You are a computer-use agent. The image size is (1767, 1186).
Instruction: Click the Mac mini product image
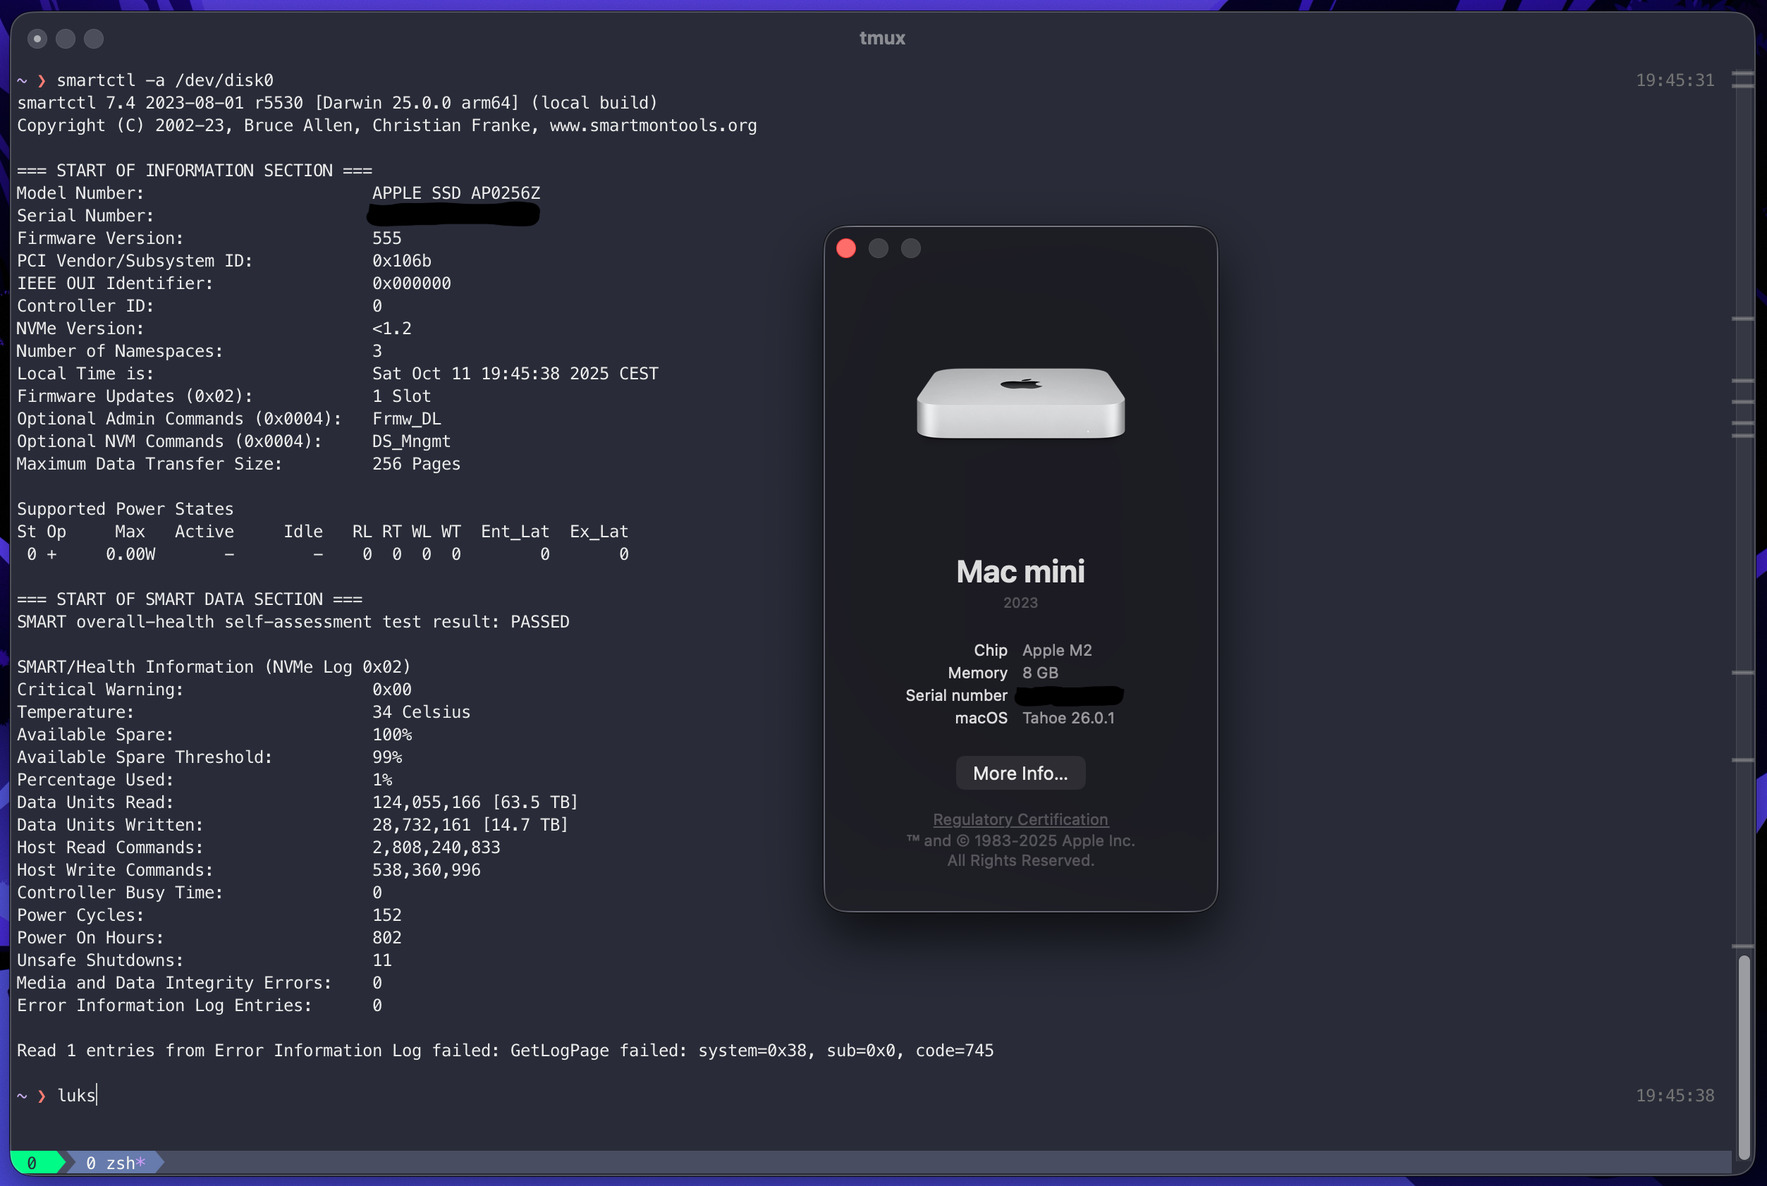point(1020,402)
